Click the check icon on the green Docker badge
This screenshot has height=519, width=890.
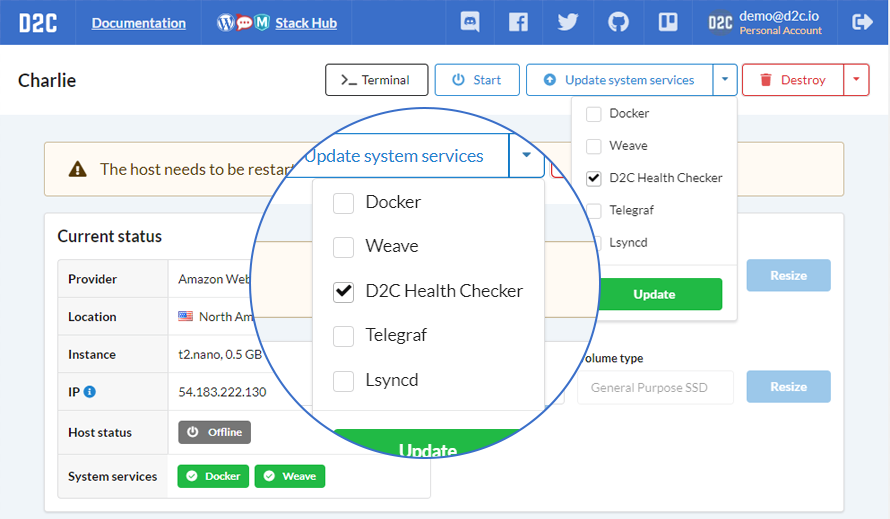(192, 476)
